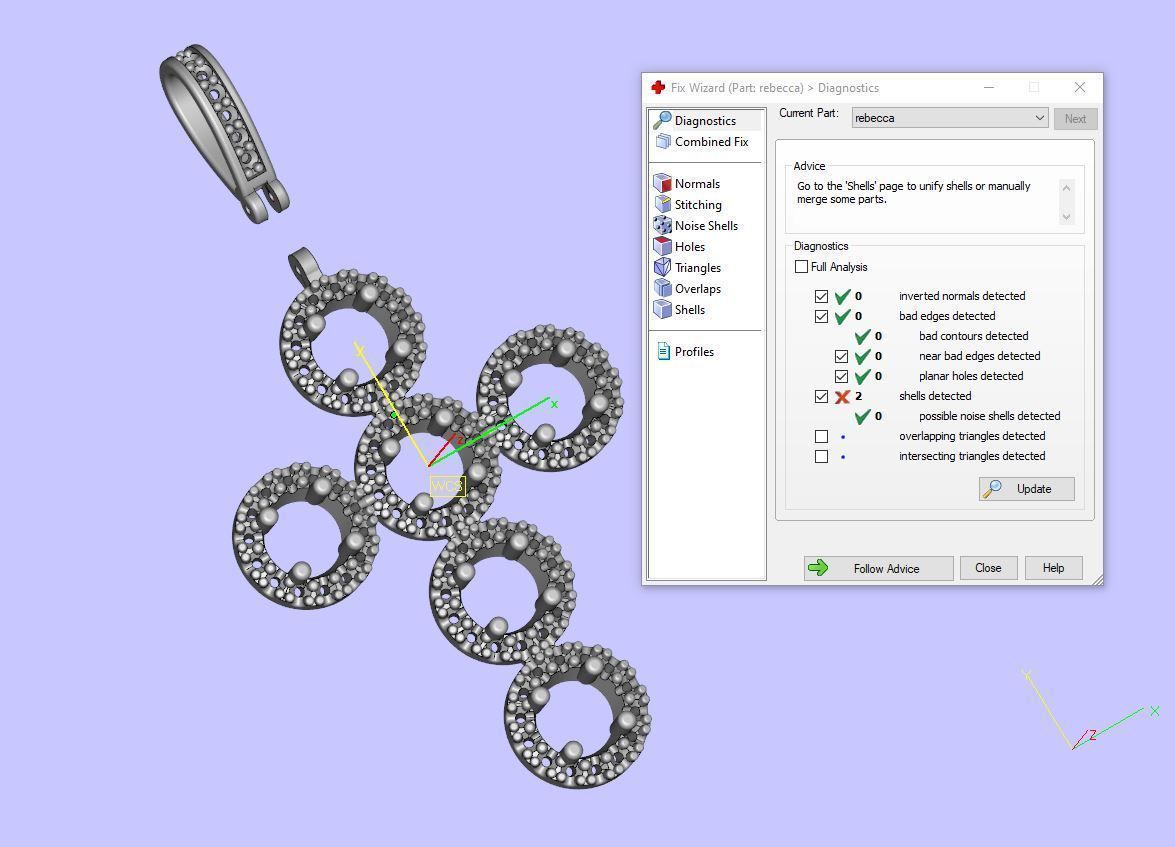Click the Update button
This screenshot has width=1175, height=847.
pyautogui.click(x=1027, y=489)
